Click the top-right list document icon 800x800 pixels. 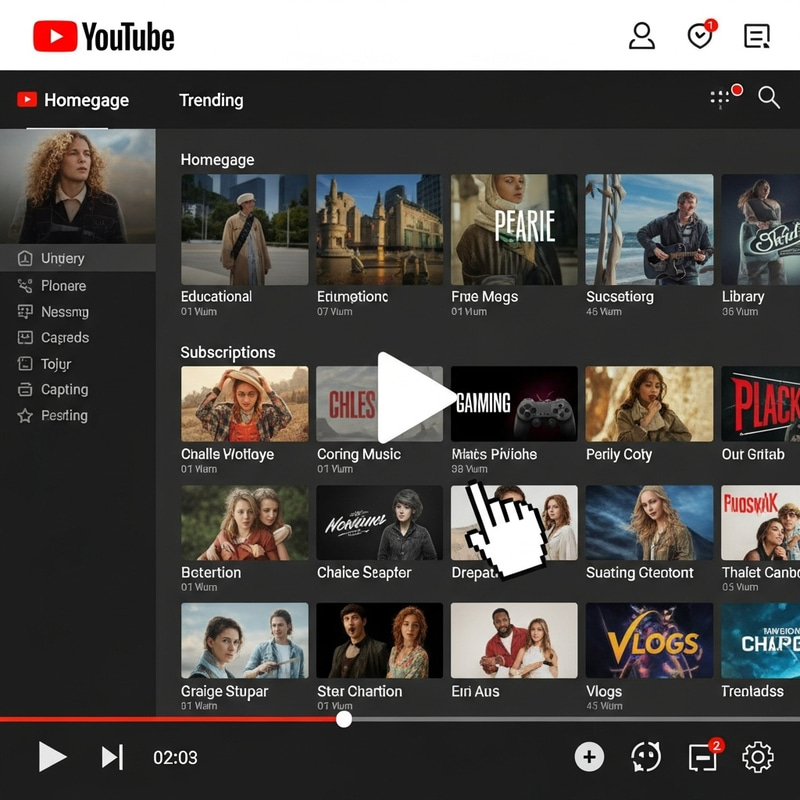(757, 37)
